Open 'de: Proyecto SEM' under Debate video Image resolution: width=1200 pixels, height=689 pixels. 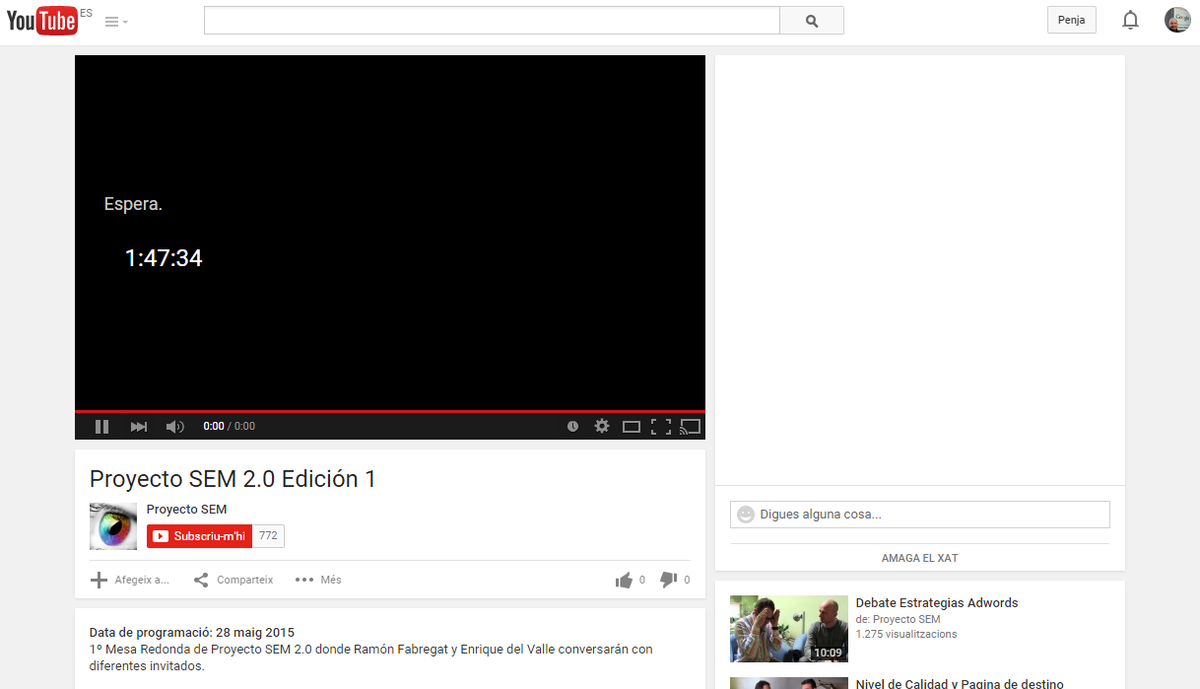[899, 619]
